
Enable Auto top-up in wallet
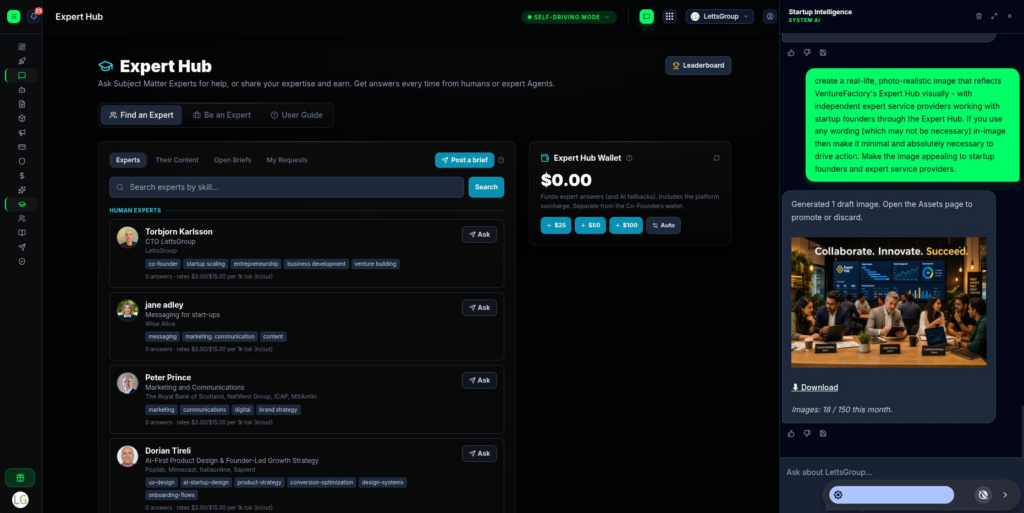click(664, 225)
